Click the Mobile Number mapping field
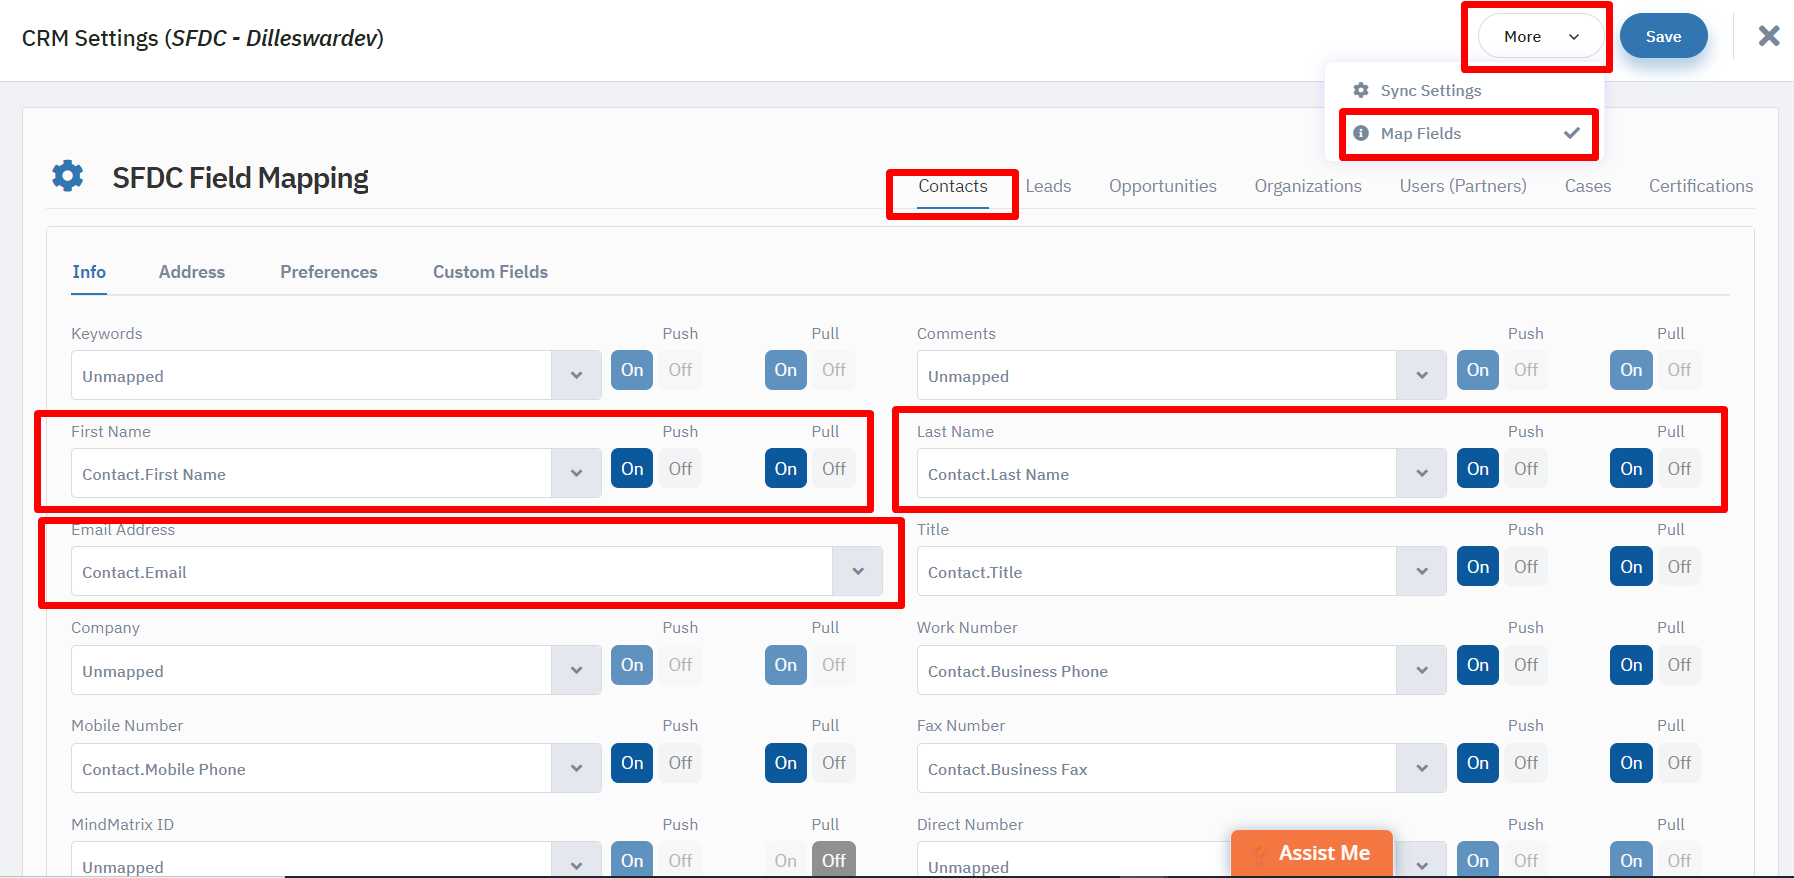 click(311, 769)
